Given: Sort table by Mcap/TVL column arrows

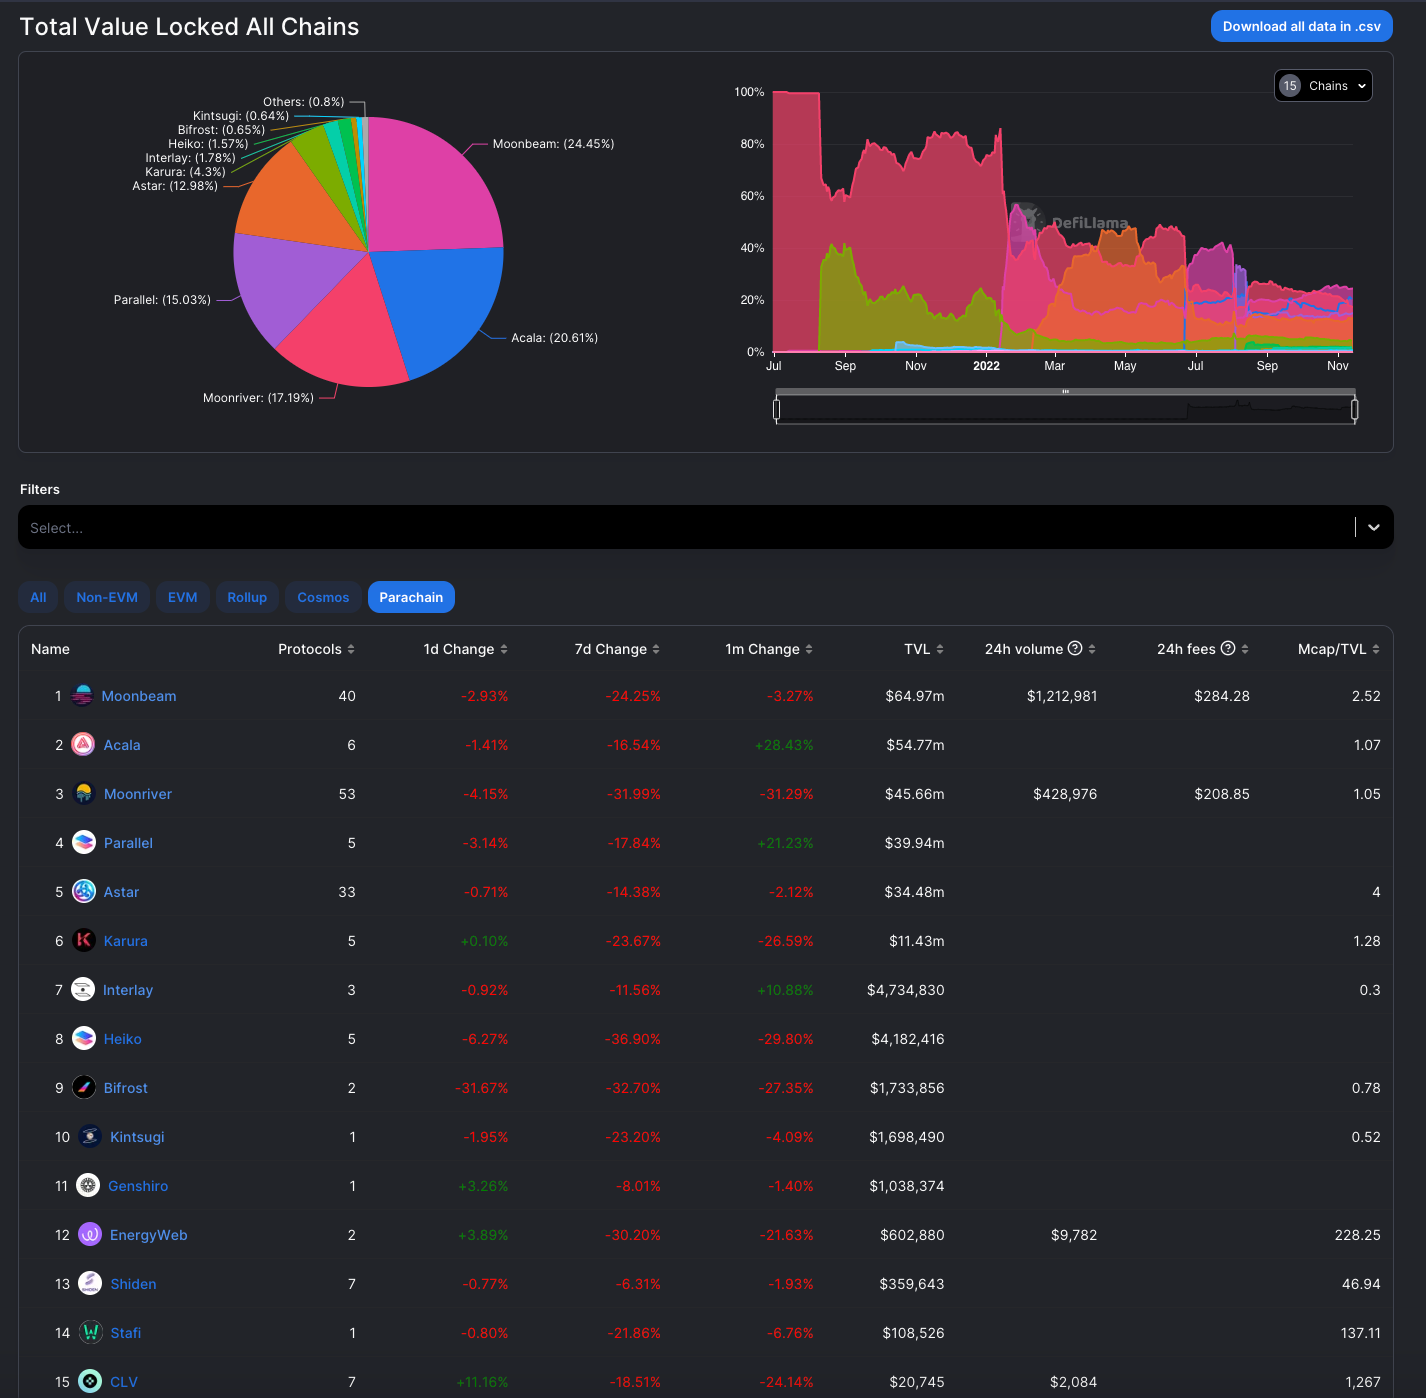Looking at the screenshot, I should (1376, 649).
